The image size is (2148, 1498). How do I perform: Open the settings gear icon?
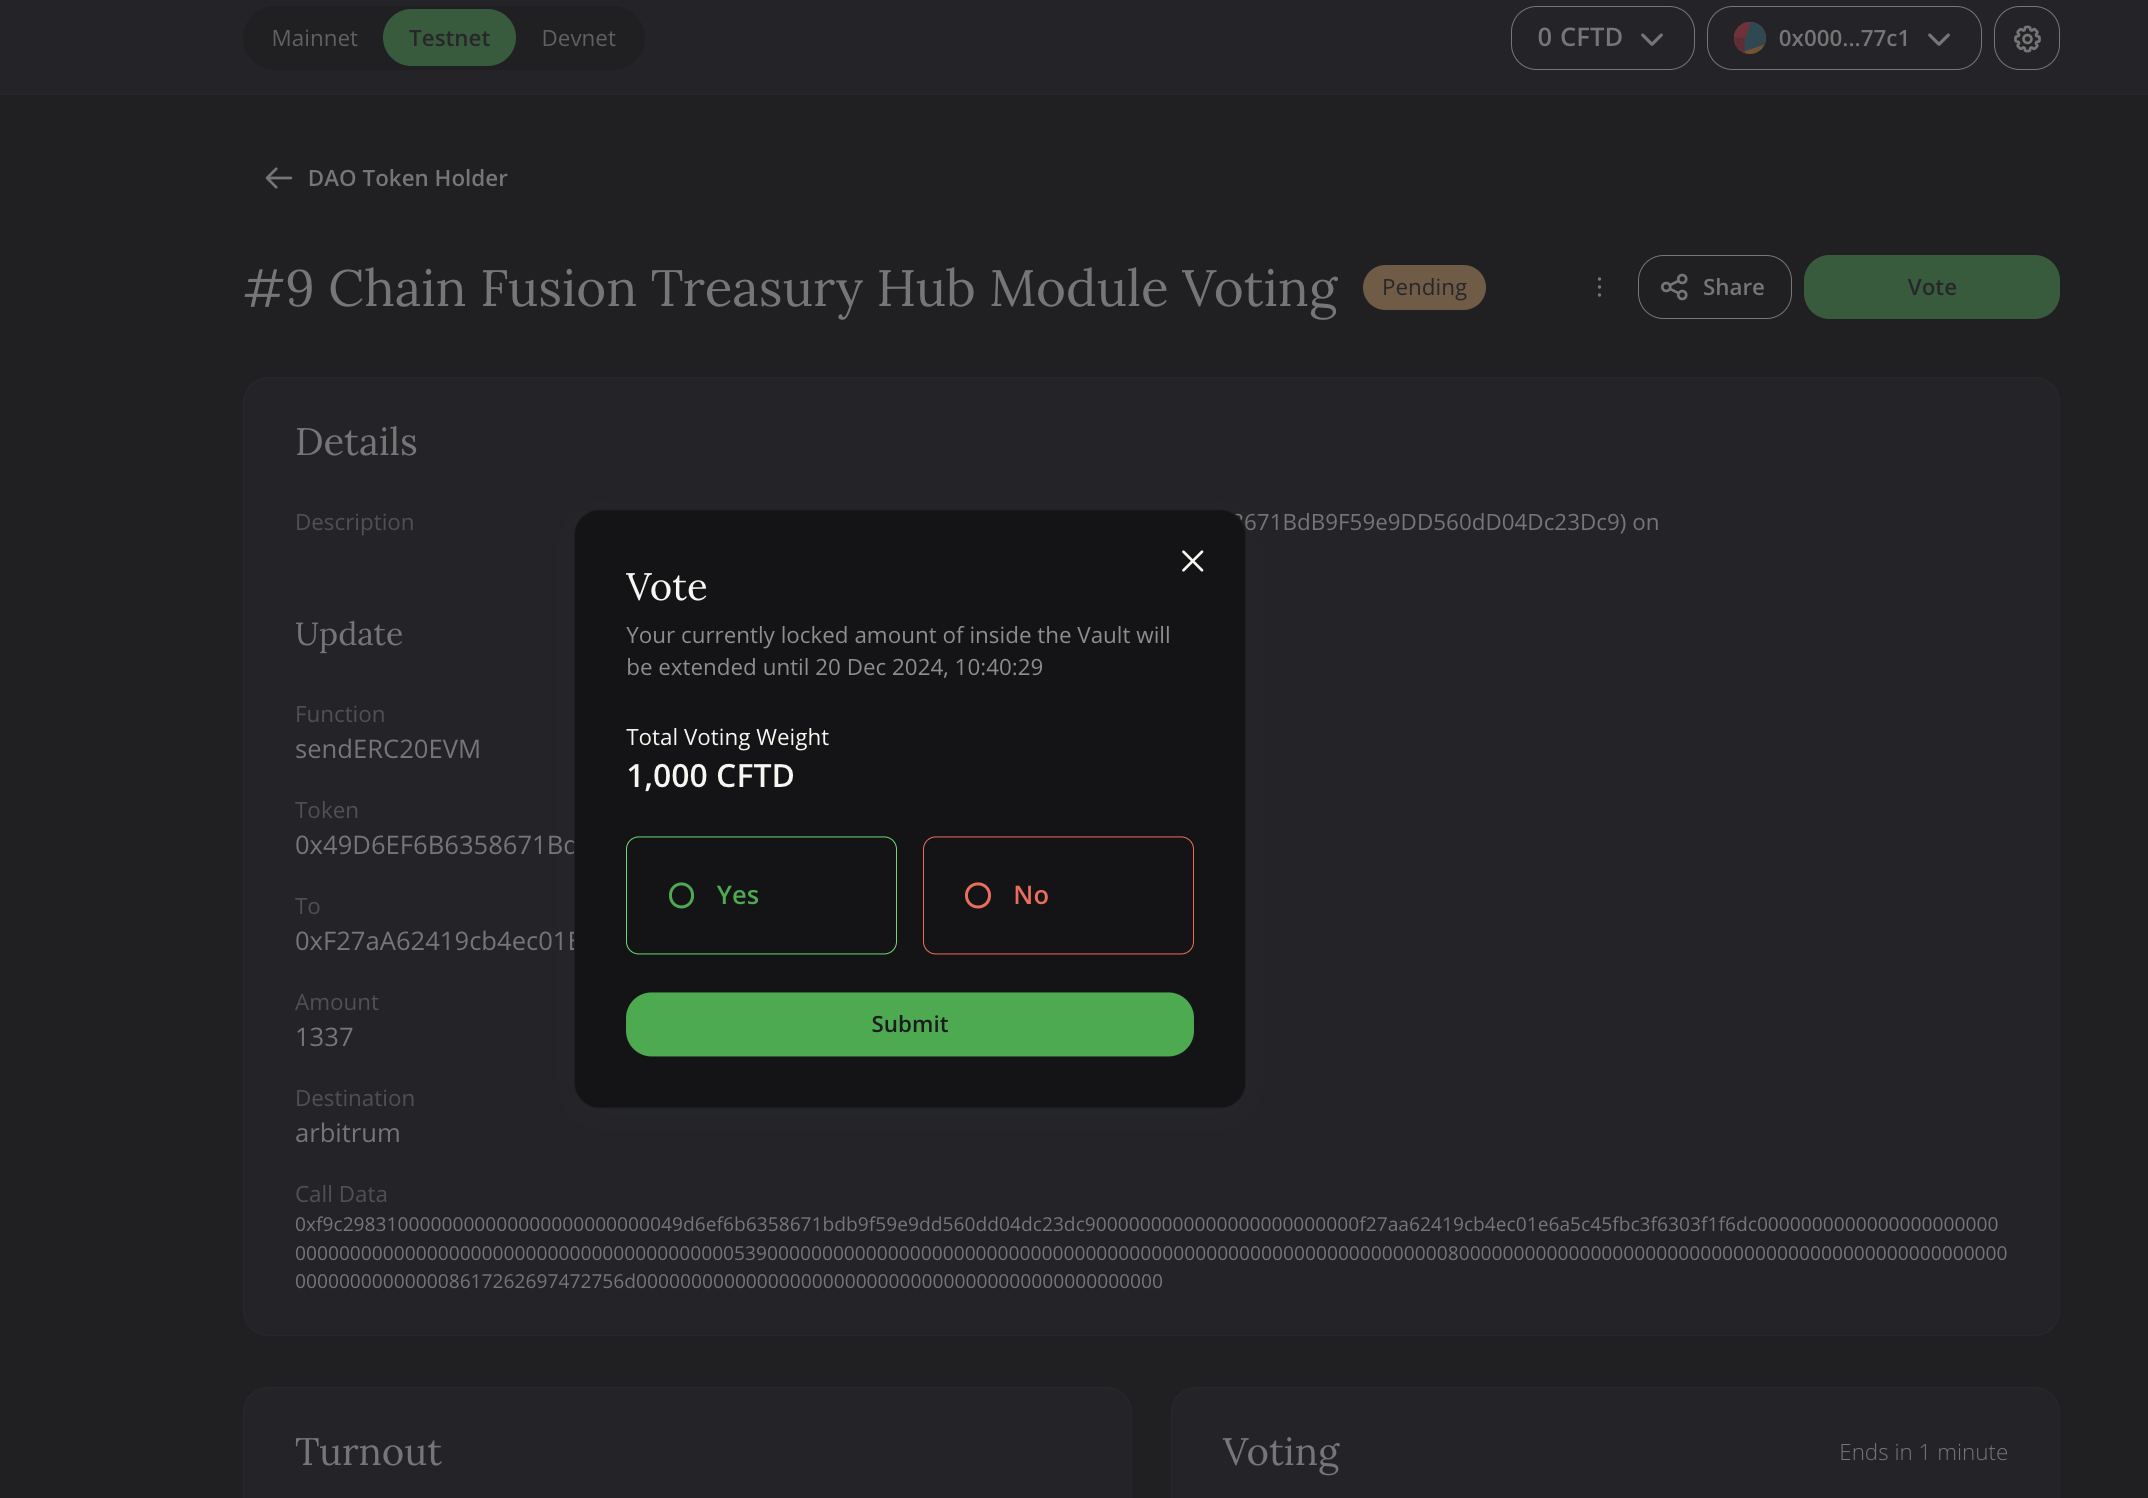pos(2026,38)
